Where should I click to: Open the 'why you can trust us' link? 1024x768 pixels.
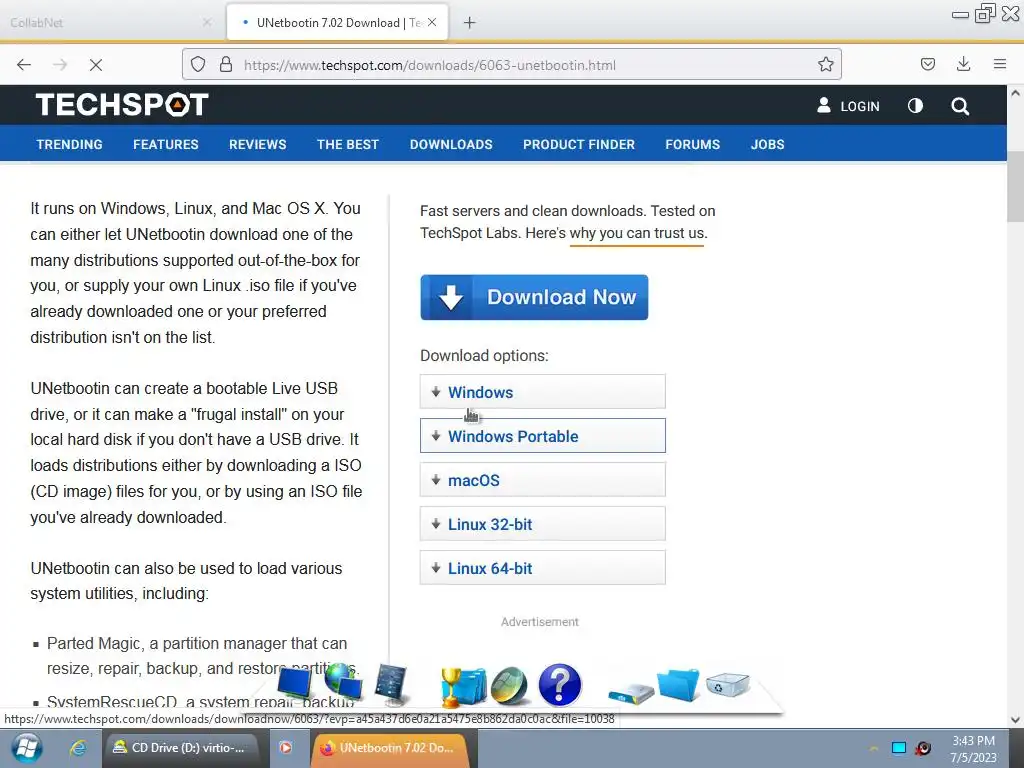point(638,233)
